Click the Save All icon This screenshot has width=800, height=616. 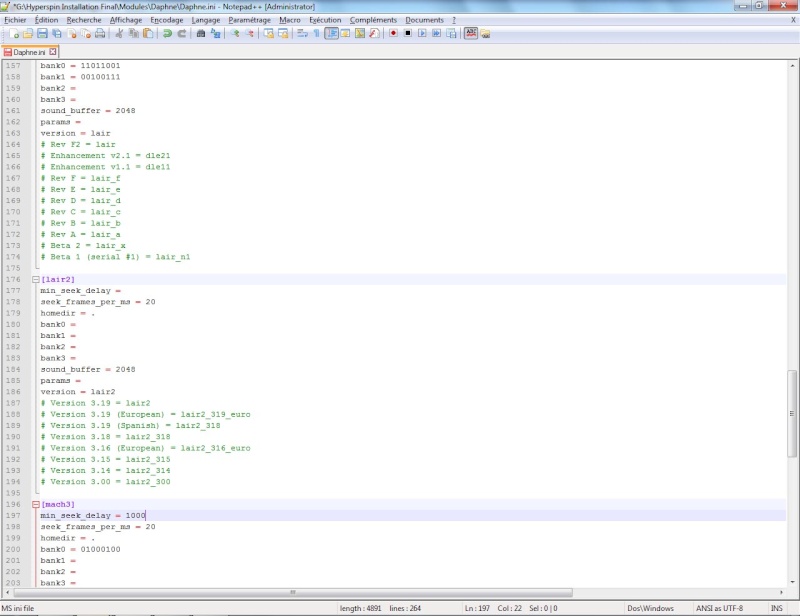(57, 34)
